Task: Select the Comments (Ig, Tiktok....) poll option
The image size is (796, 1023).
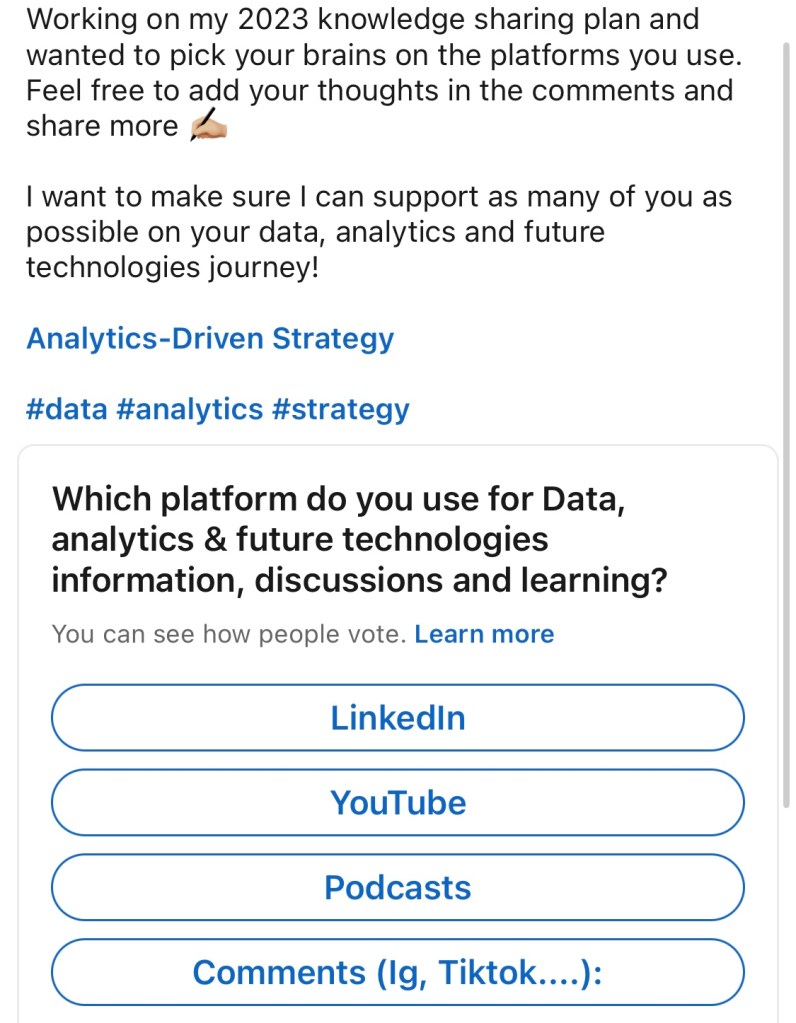Action: click(x=397, y=973)
